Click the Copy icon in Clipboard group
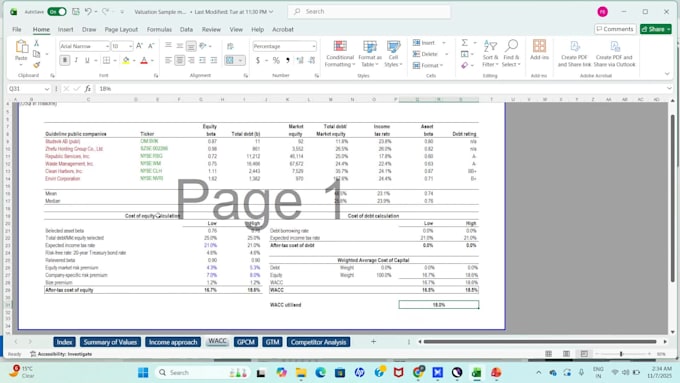The image size is (680, 383). point(36,54)
